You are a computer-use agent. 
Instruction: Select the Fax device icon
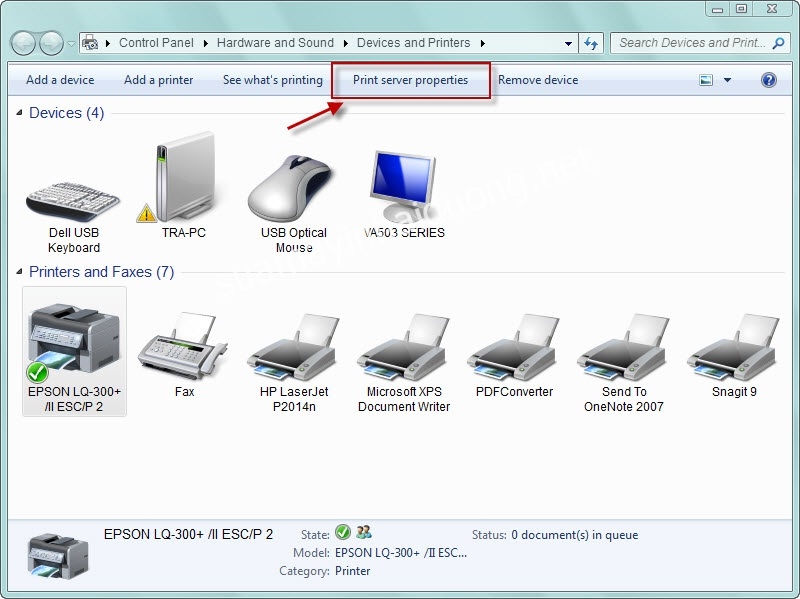183,346
